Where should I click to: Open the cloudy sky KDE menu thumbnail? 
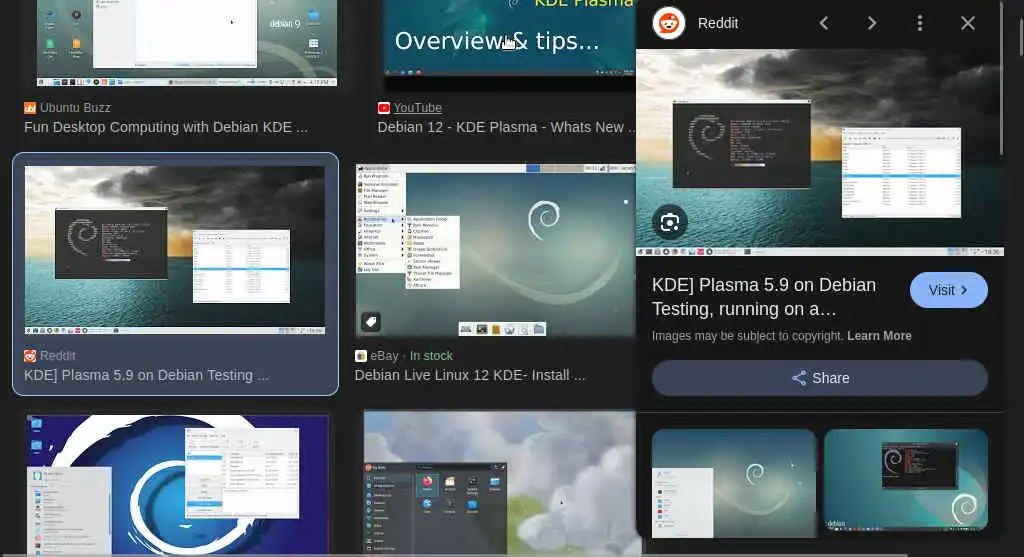(x=500, y=483)
